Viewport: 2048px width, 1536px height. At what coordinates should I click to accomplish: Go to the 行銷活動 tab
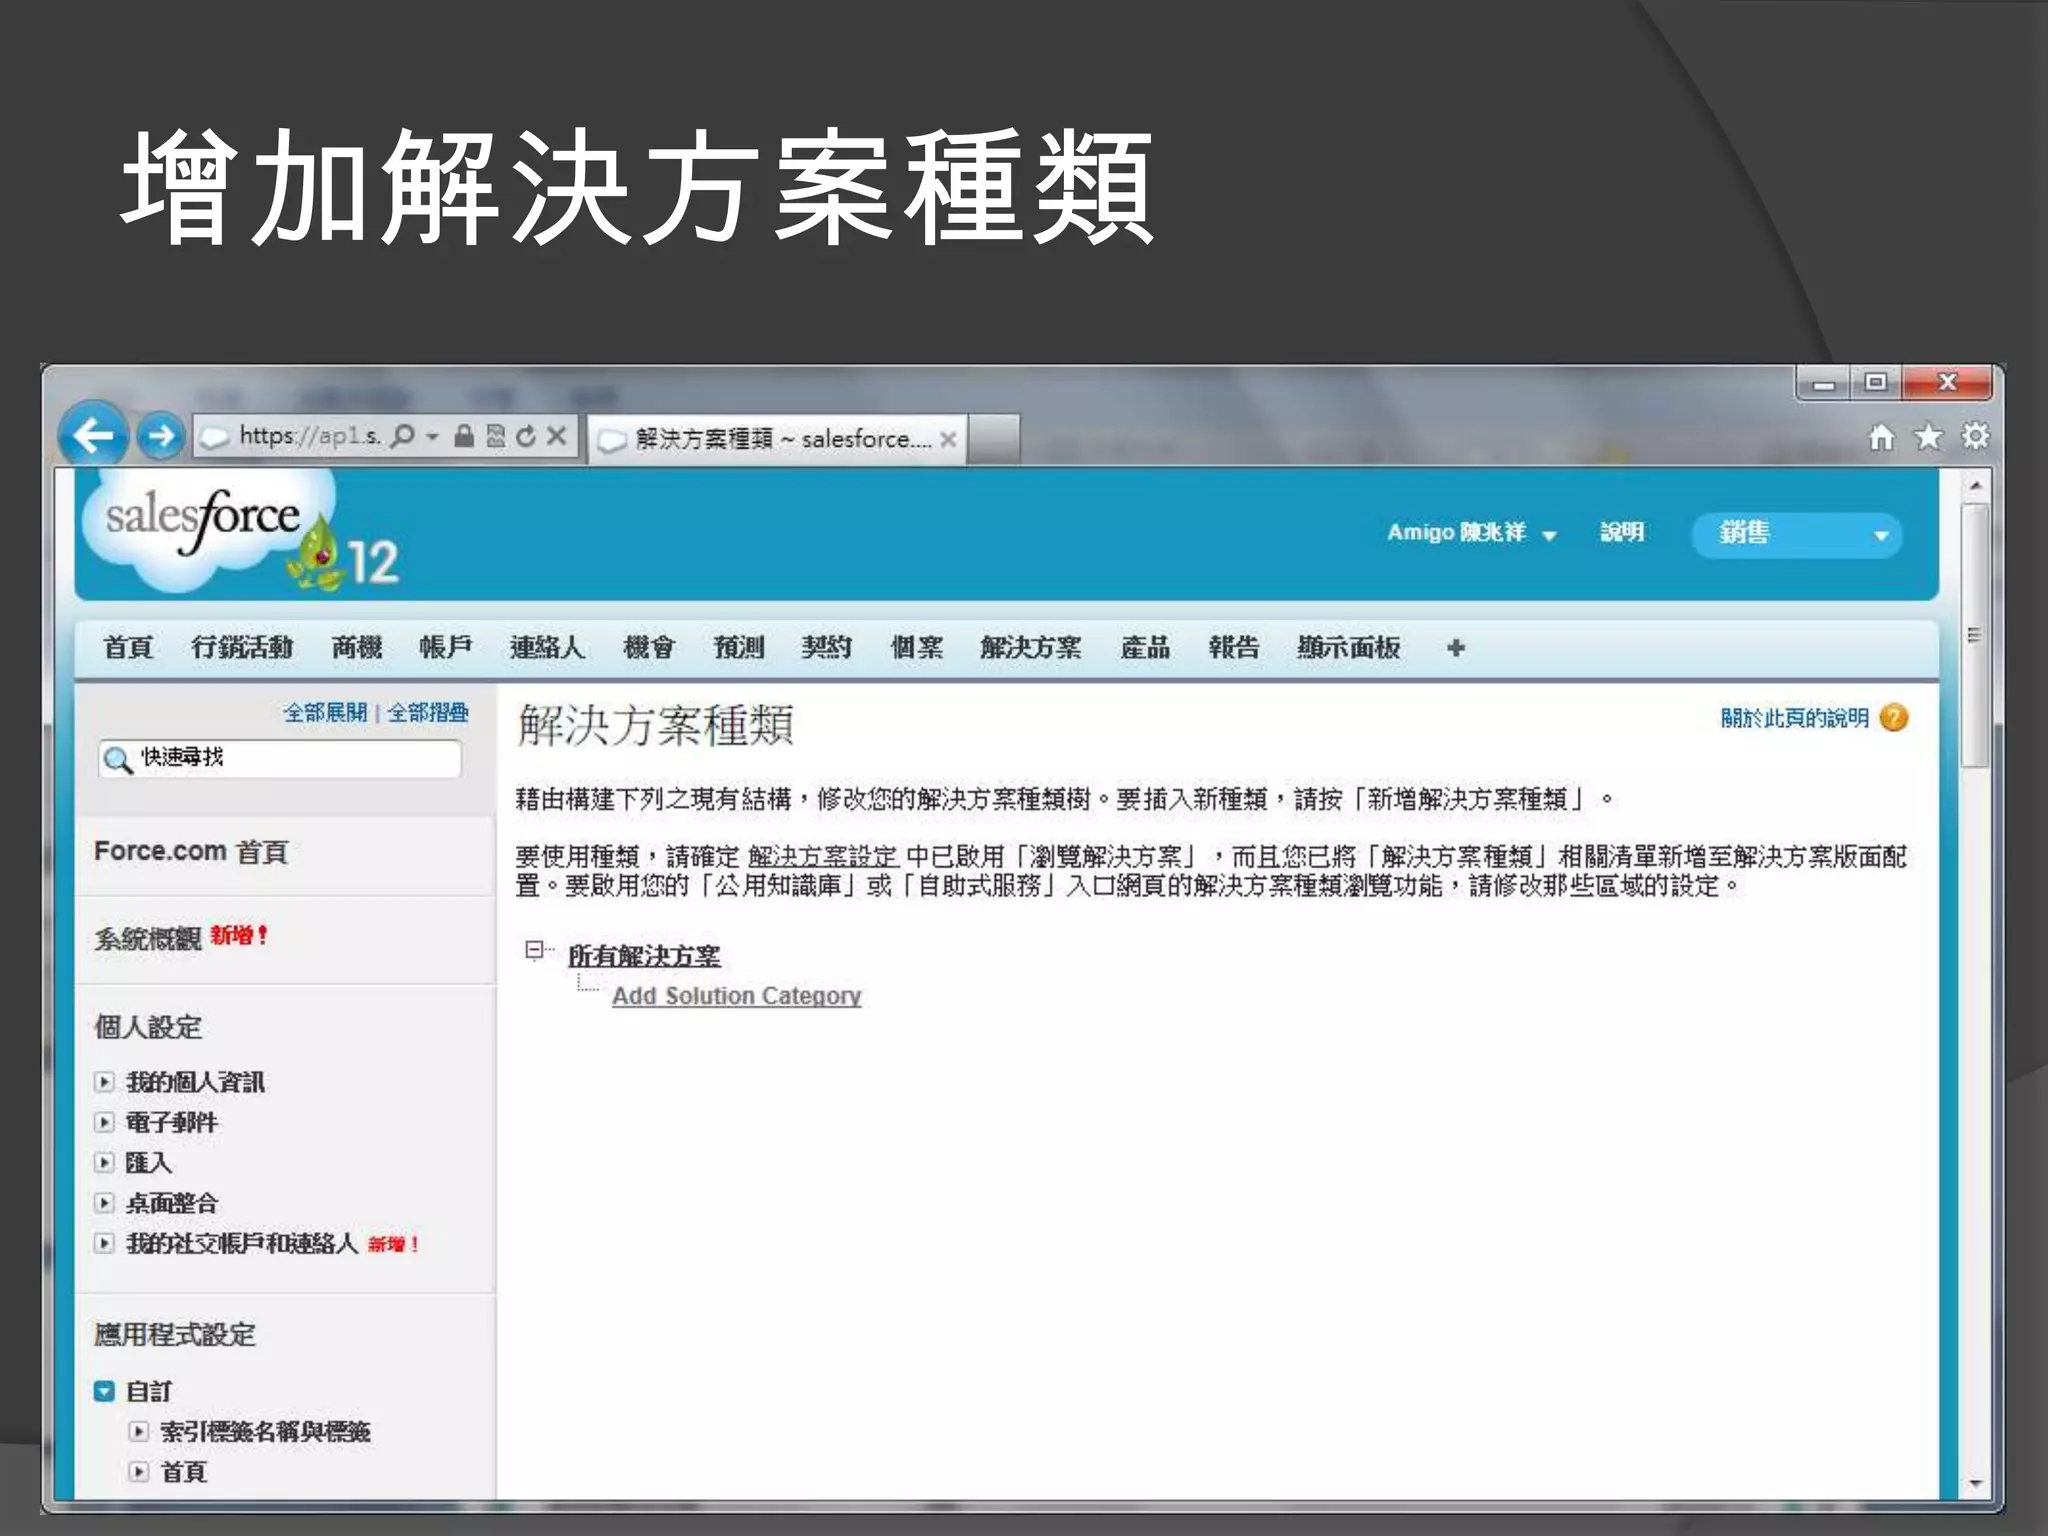(242, 648)
